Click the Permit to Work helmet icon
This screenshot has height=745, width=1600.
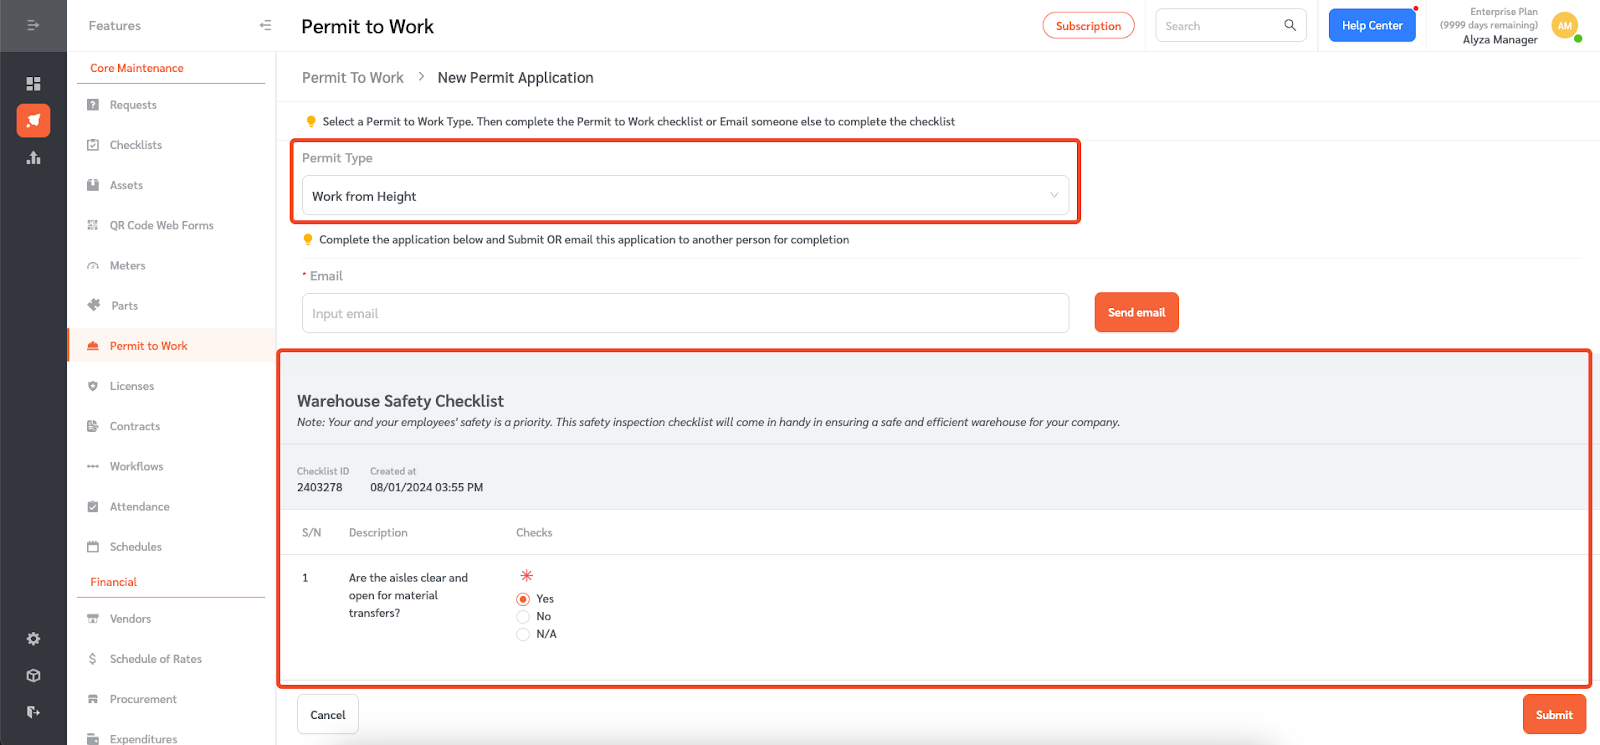tap(93, 345)
